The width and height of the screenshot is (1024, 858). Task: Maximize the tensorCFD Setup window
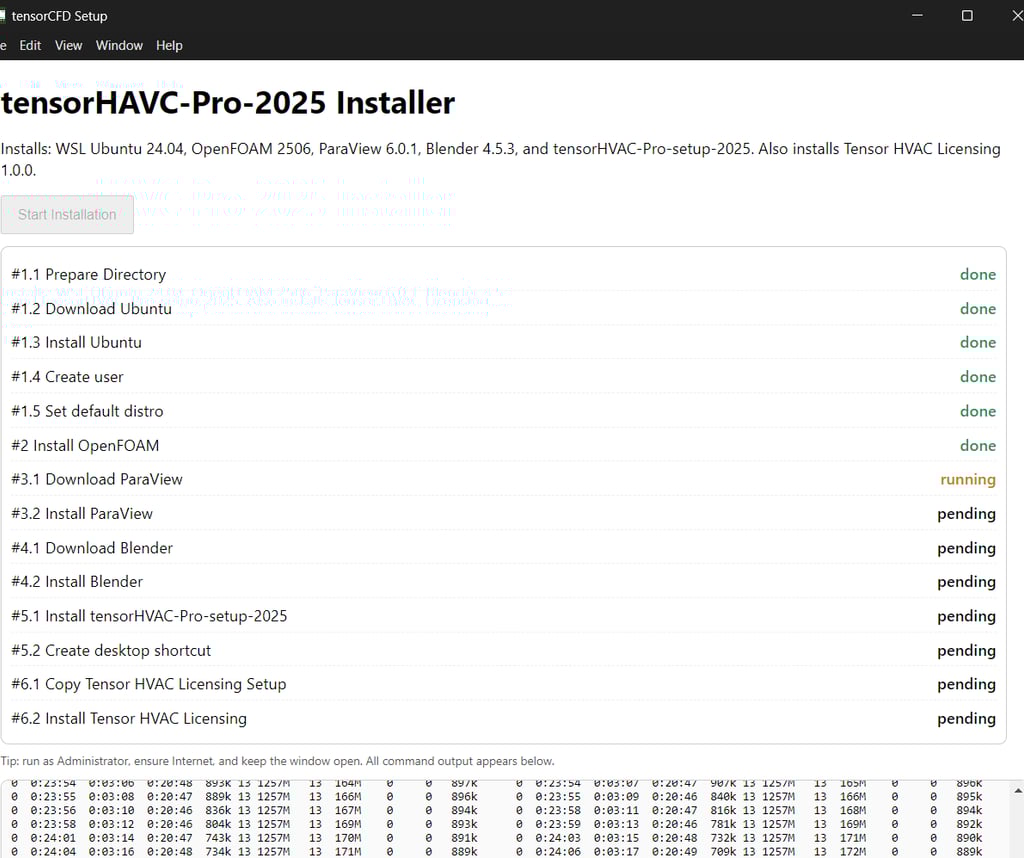[967, 16]
